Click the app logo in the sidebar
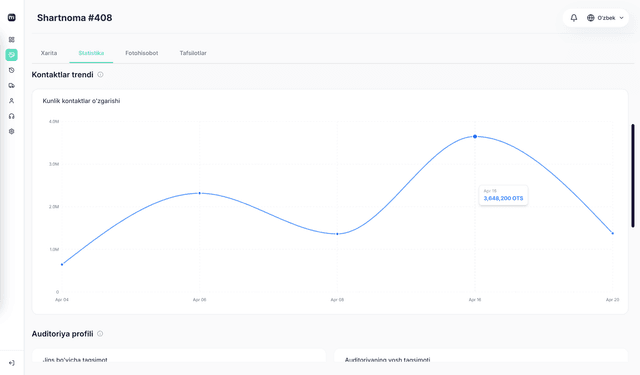Viewport: 640px width, 375px height. click(11, 18)
